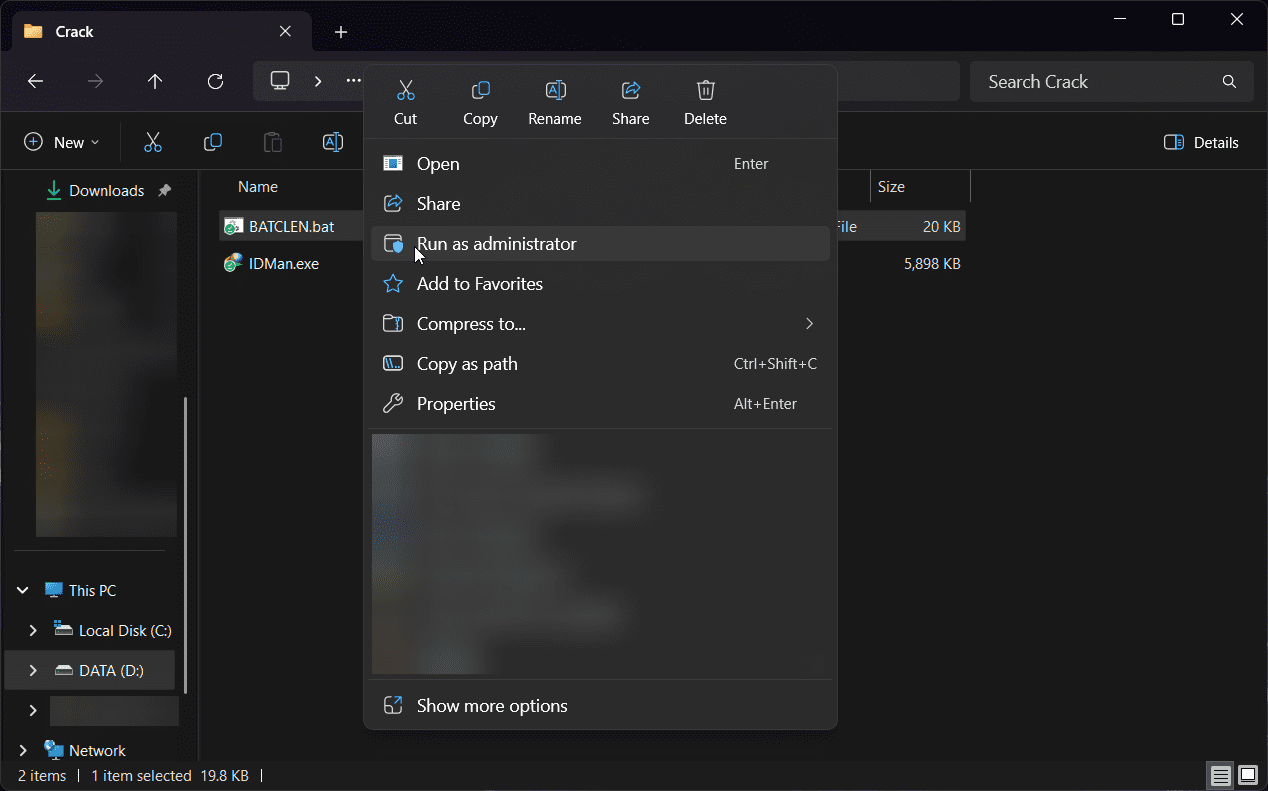Screen dimensions: 1268x791
Task: Add a new Explorer tab
Action: click(340, 32)
